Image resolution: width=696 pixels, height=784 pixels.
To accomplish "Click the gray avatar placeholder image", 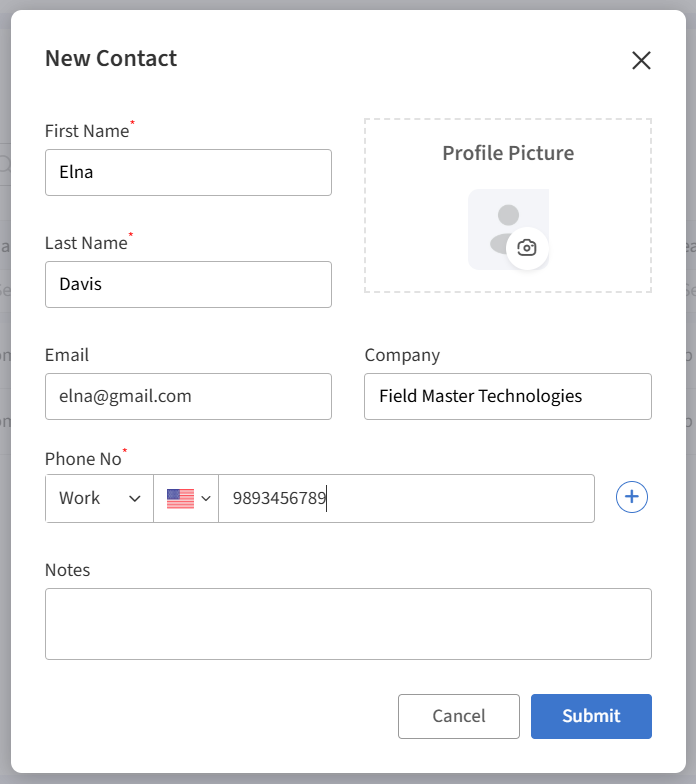I will click(505, 224).
